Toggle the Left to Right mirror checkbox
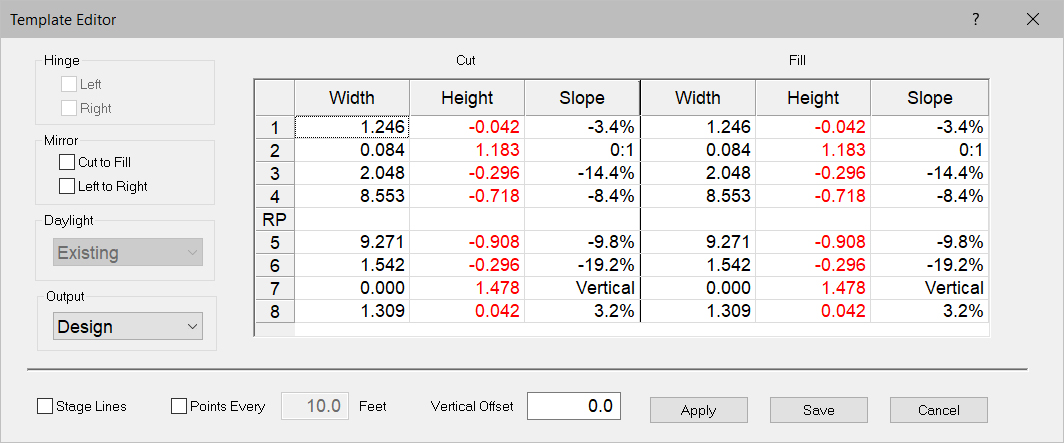The width and height of the screenshot is (1064, 443). [67, 186]
